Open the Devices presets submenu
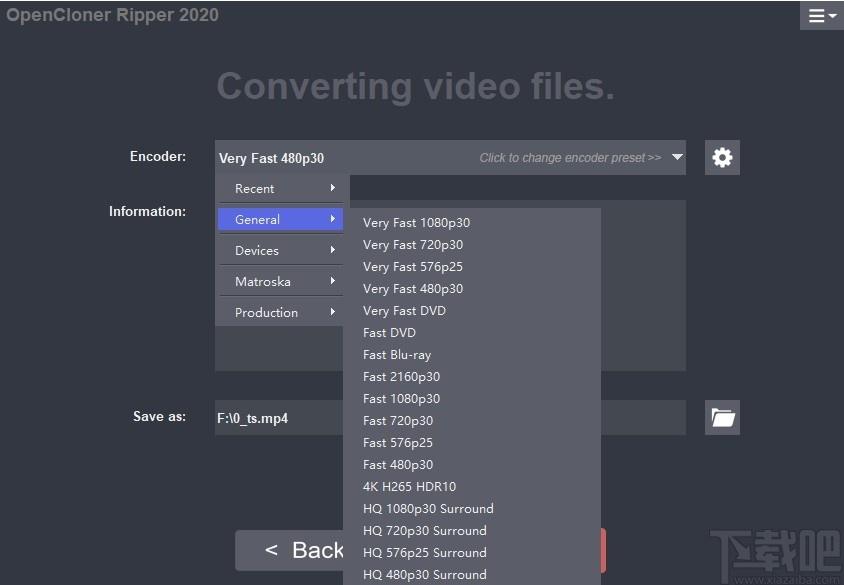 [x=280, y=250]
